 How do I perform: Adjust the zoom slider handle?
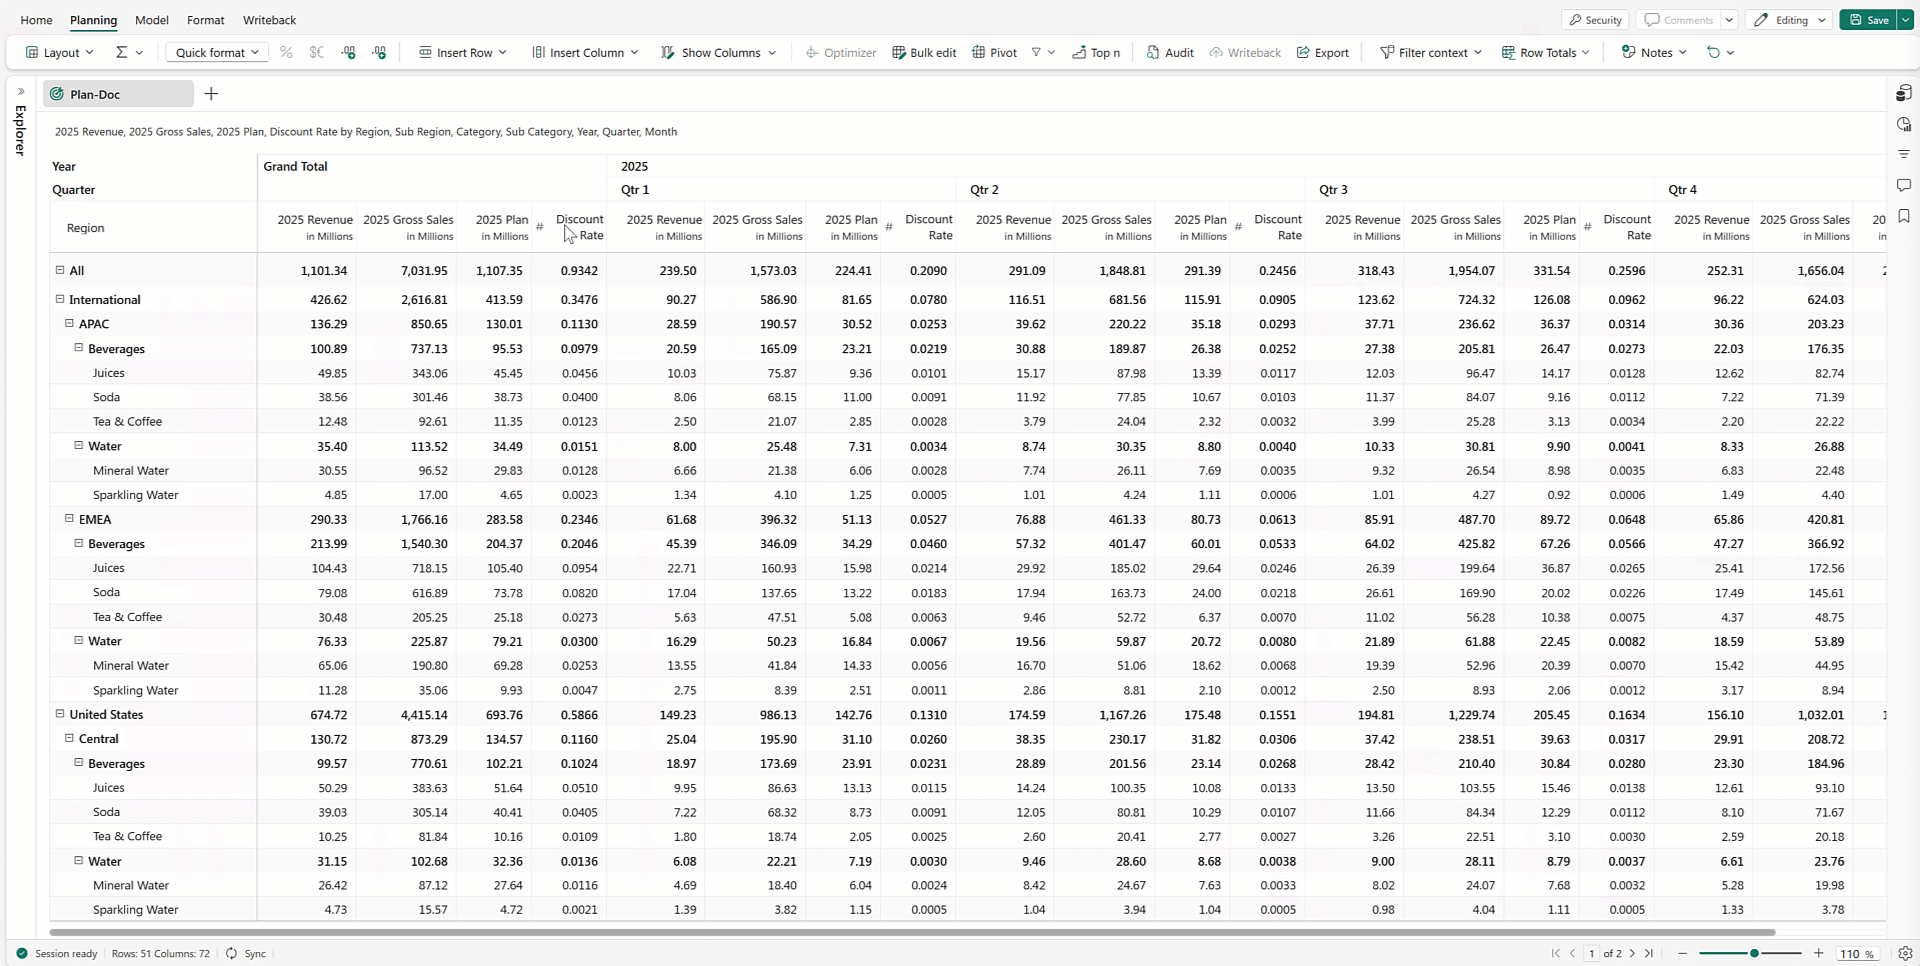(x=1754, y=953)
